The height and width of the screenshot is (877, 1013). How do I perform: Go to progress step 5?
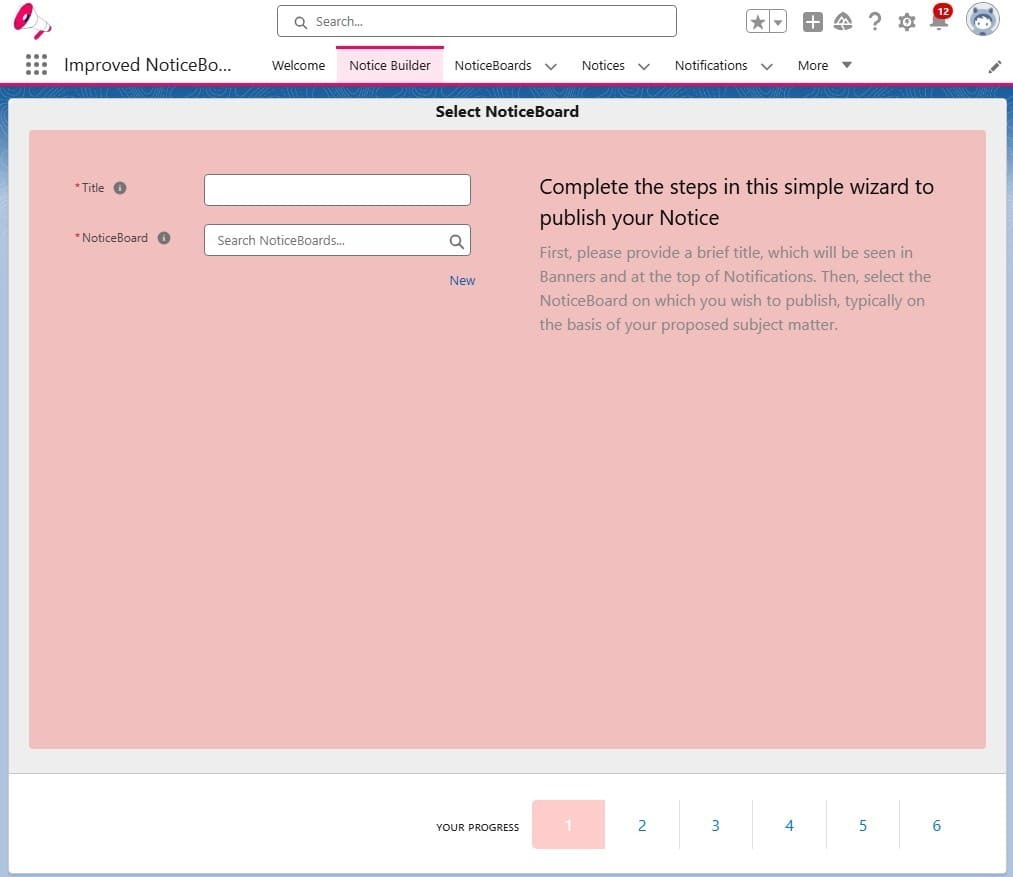pos(862,825)
